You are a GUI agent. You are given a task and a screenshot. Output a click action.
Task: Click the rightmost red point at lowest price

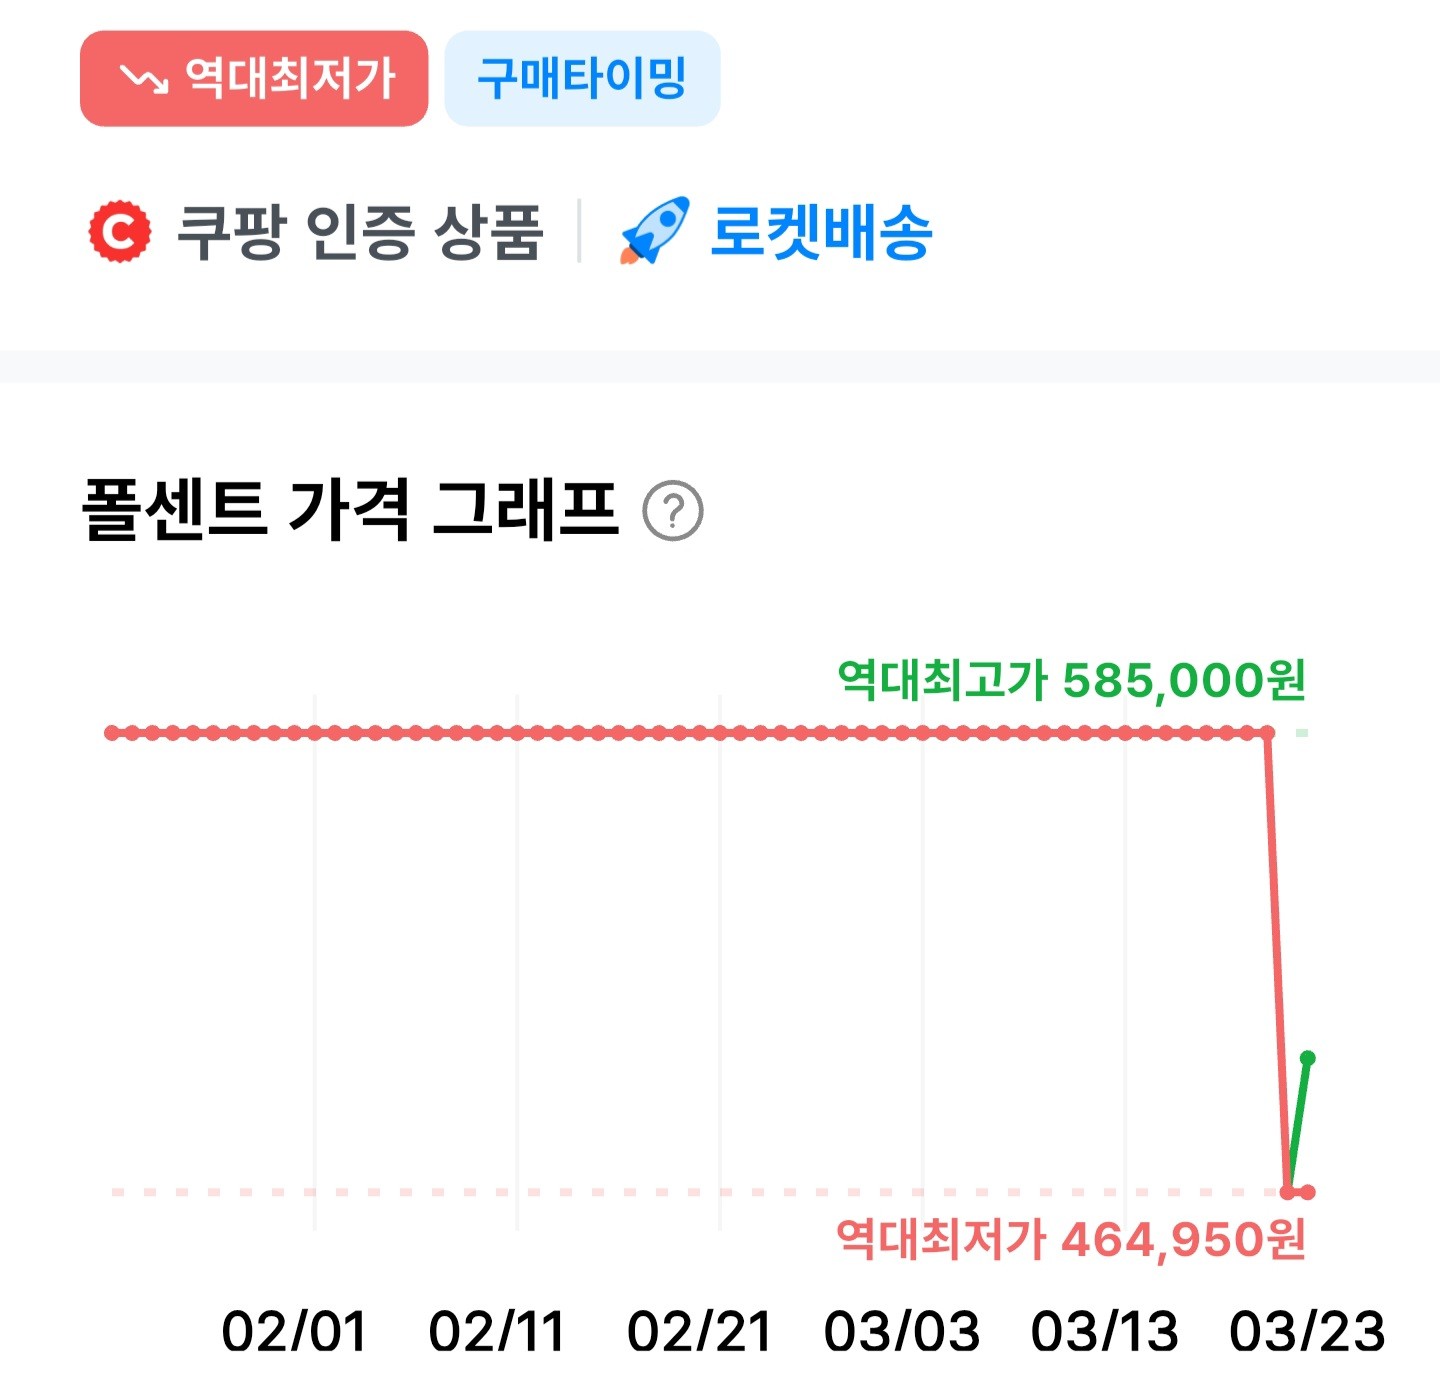click(1308, 1192)
